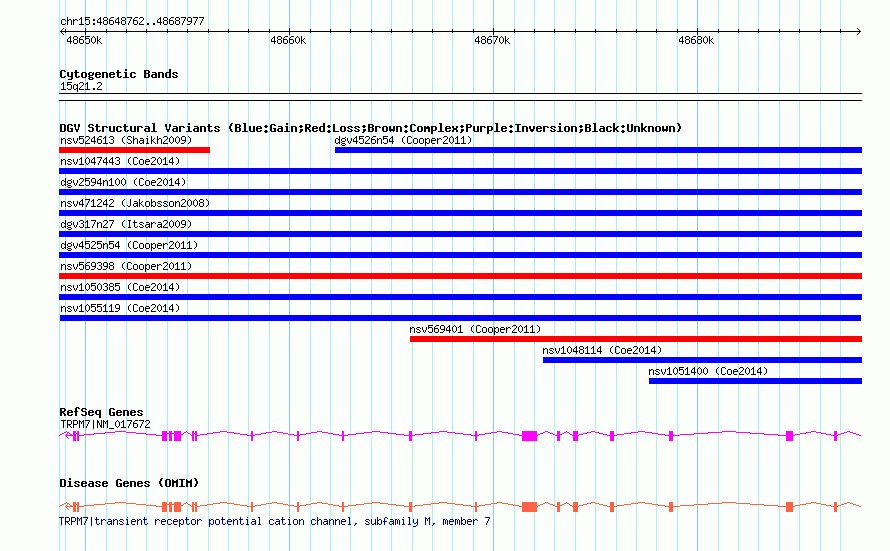890x551 pixels.
Task: Open variant dgv4526n54 (Cooper2011) label
Action: tap(403, 140)
